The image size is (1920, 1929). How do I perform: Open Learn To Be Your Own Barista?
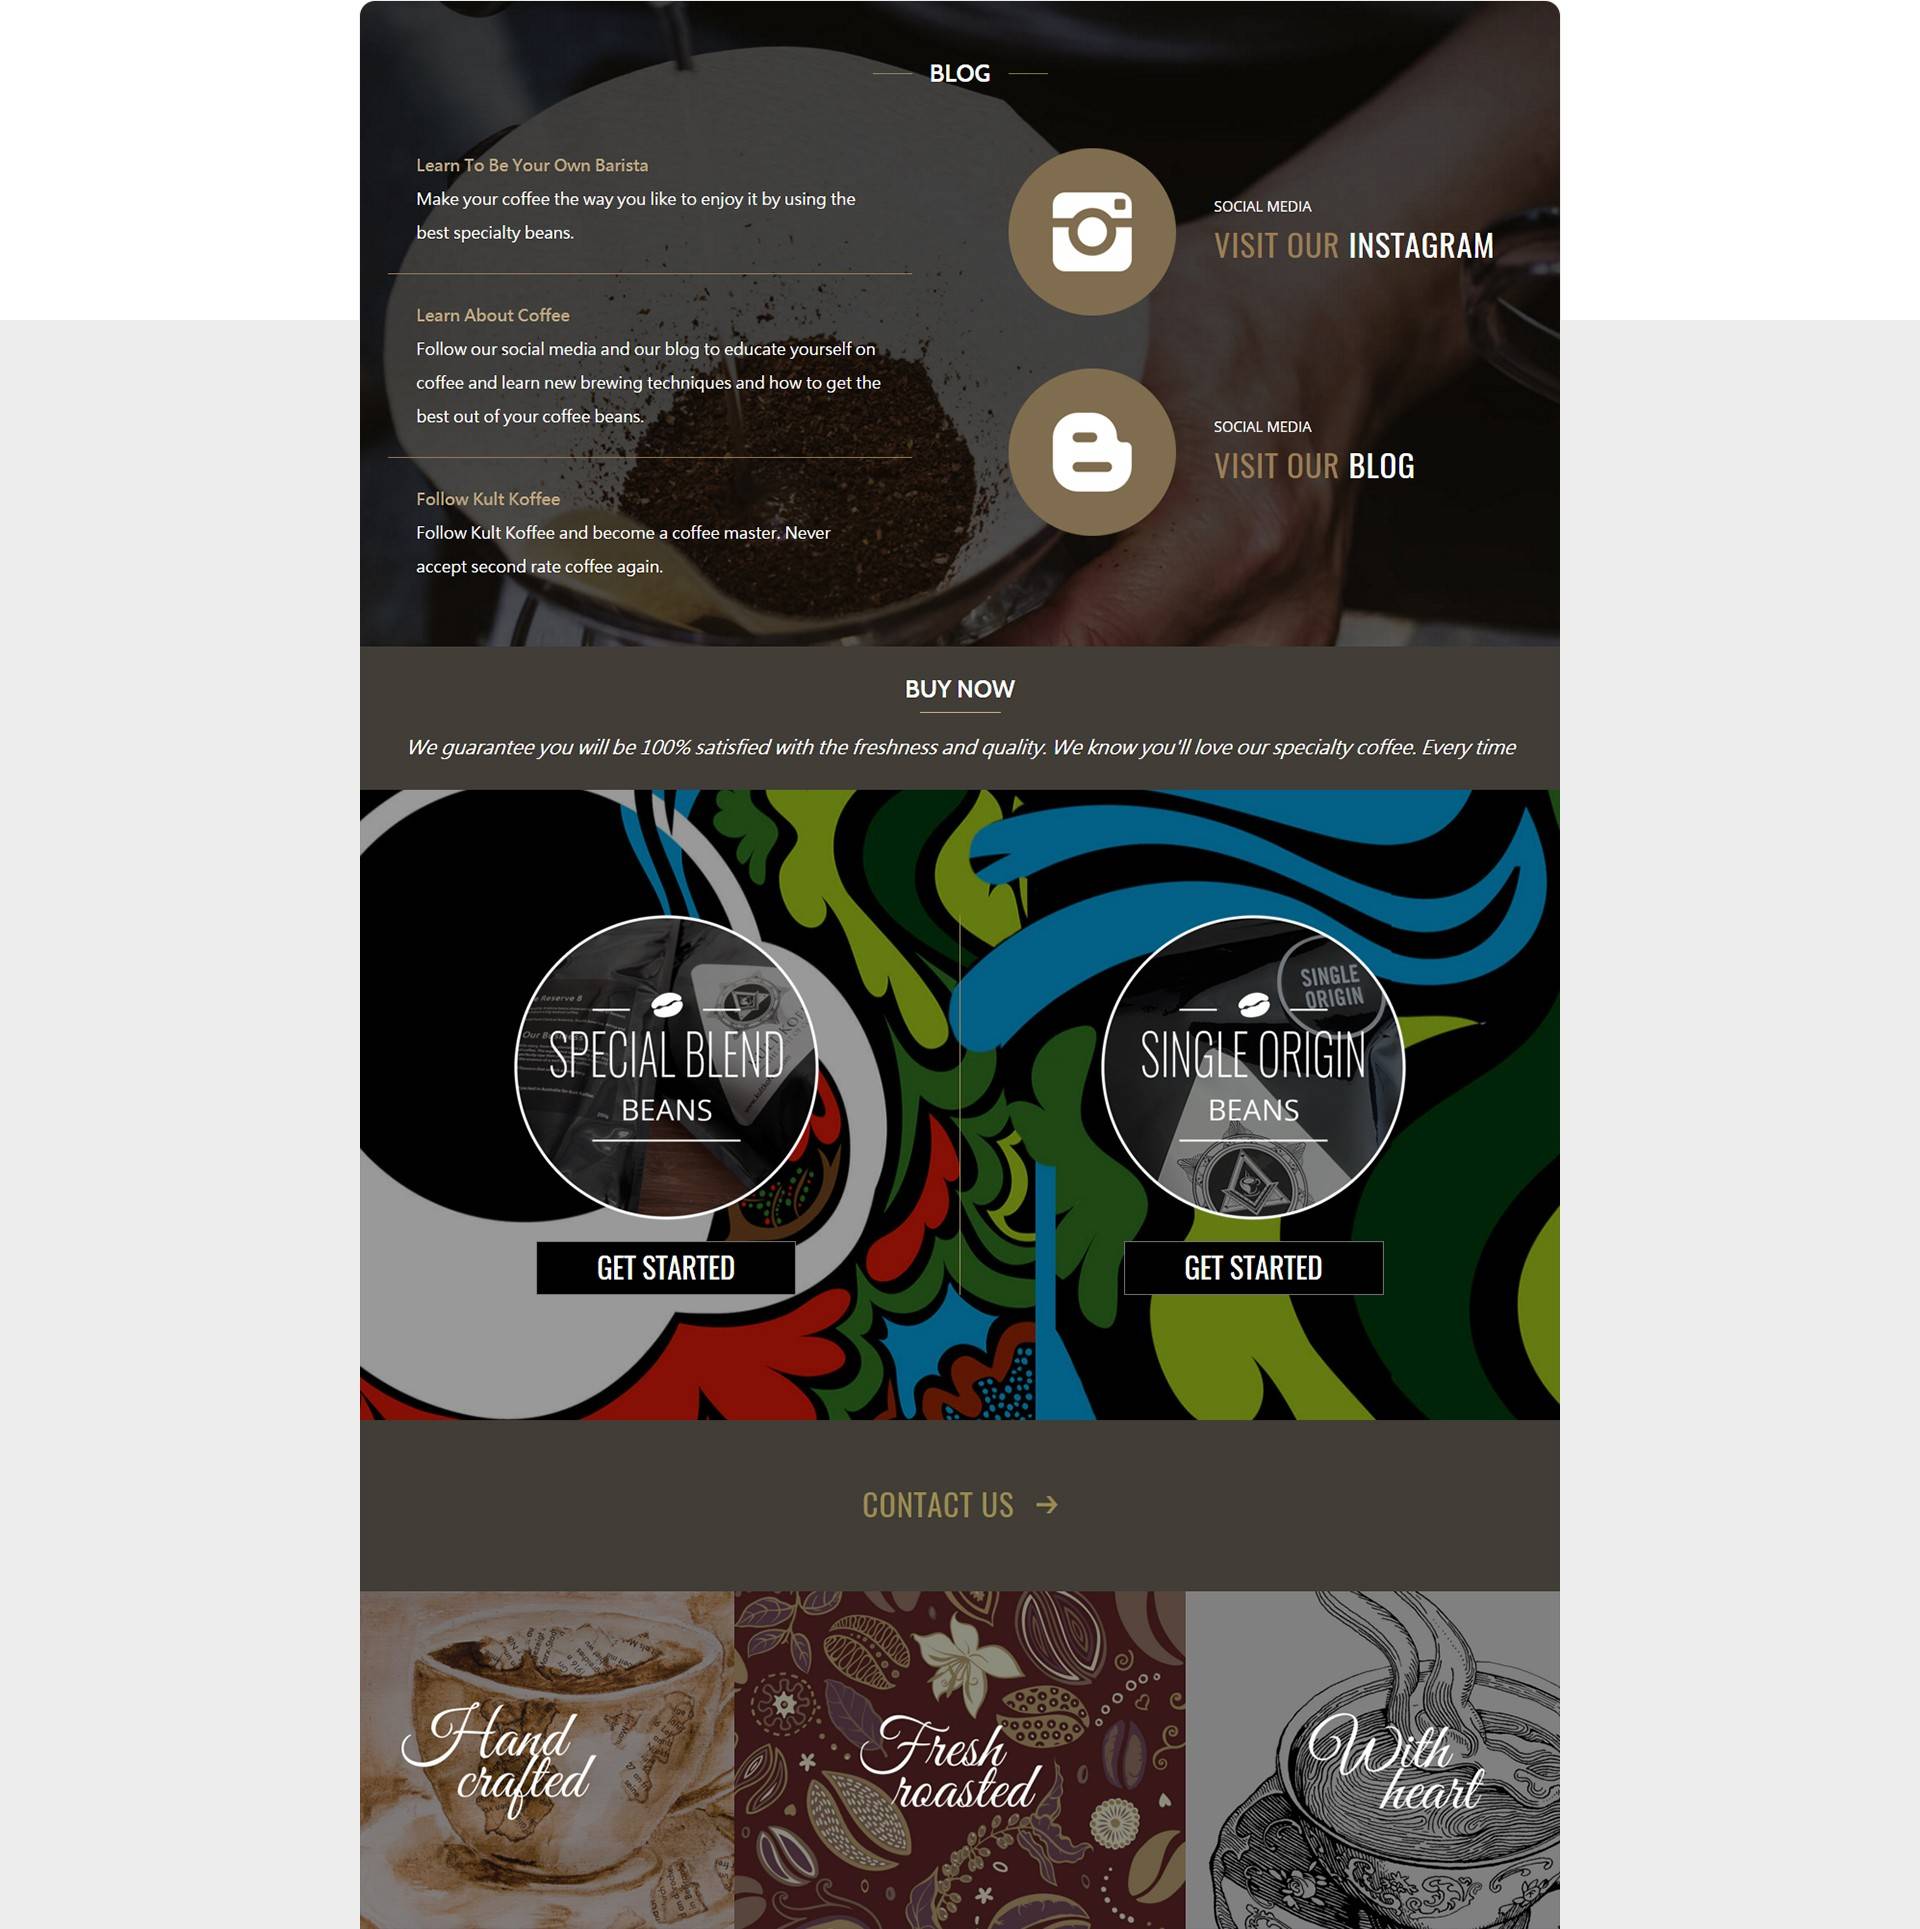click(532, 165)
